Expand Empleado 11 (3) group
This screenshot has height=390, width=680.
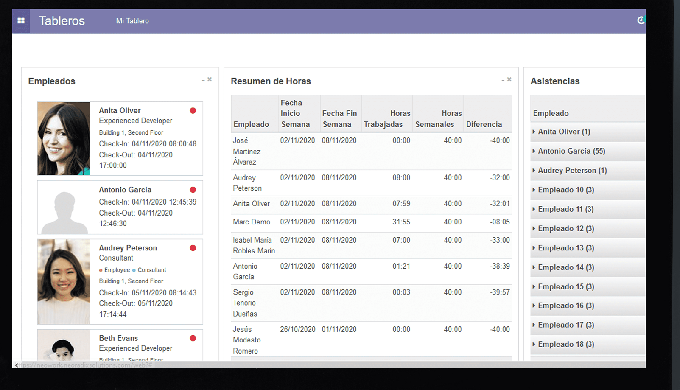point(588,209)
